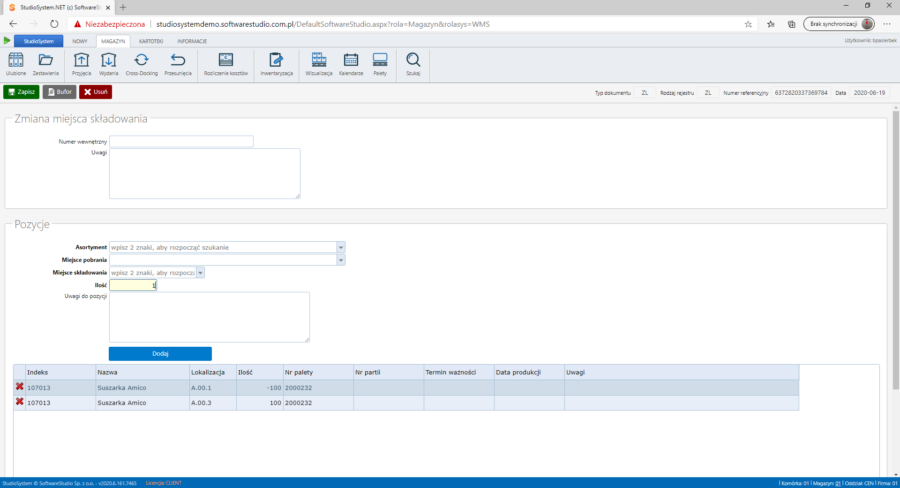
Task: Click the Data produkcji column header
Action: [x=529, y=372]
